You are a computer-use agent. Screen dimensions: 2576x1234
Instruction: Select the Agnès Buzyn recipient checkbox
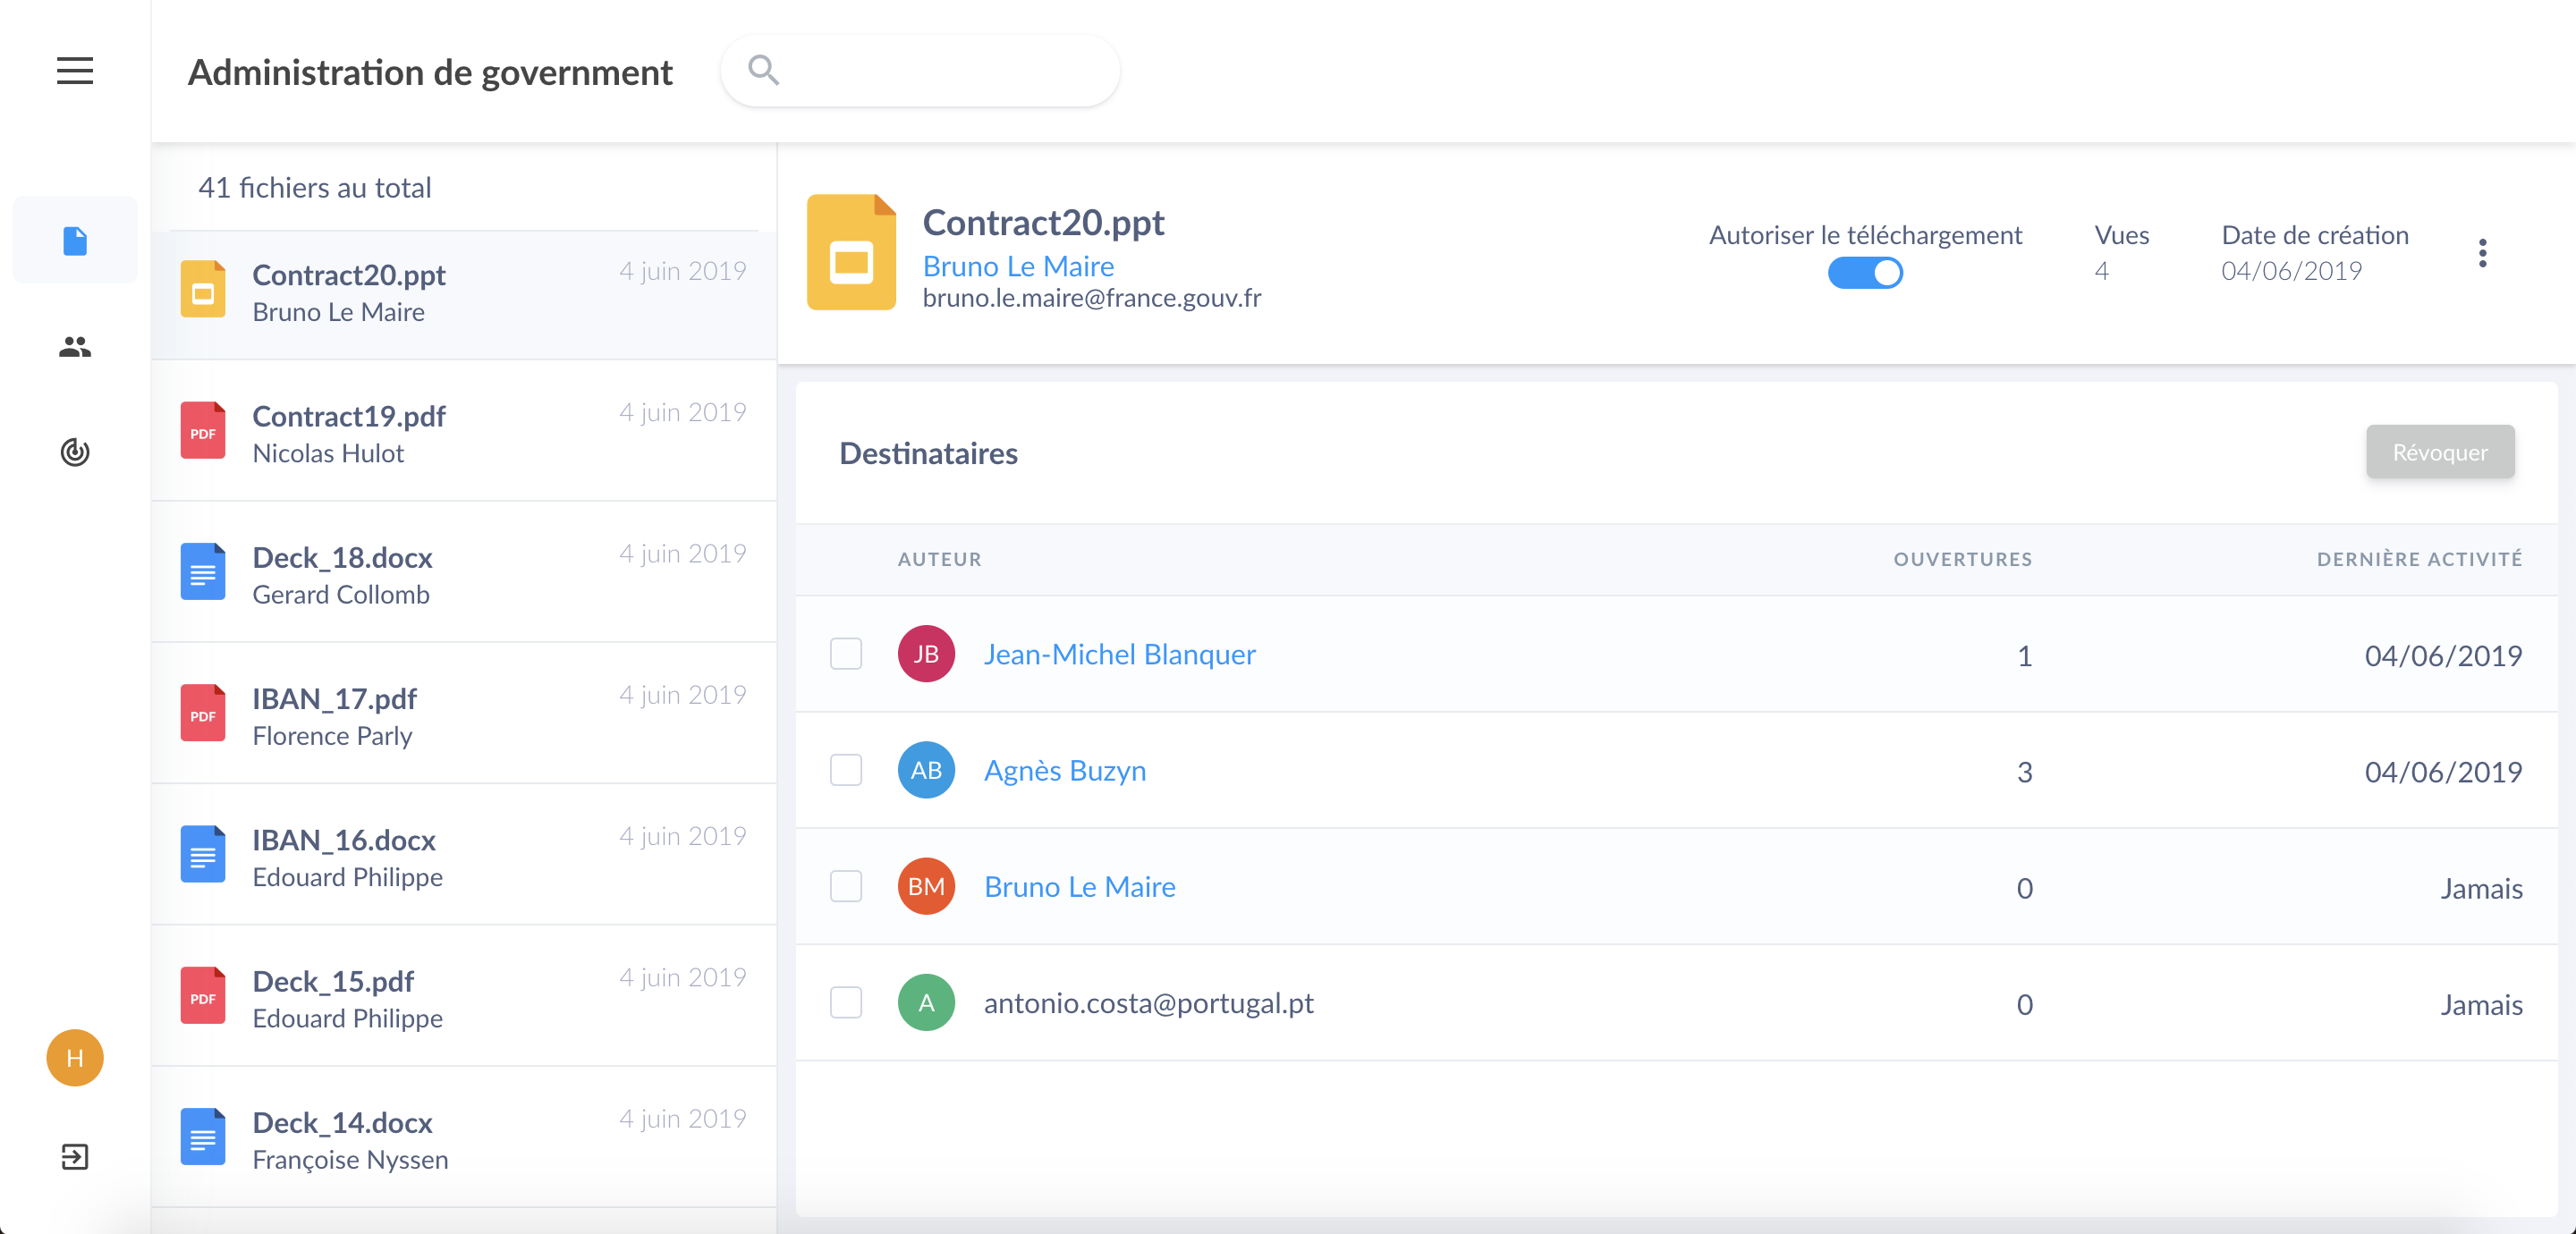coord(846,770)
